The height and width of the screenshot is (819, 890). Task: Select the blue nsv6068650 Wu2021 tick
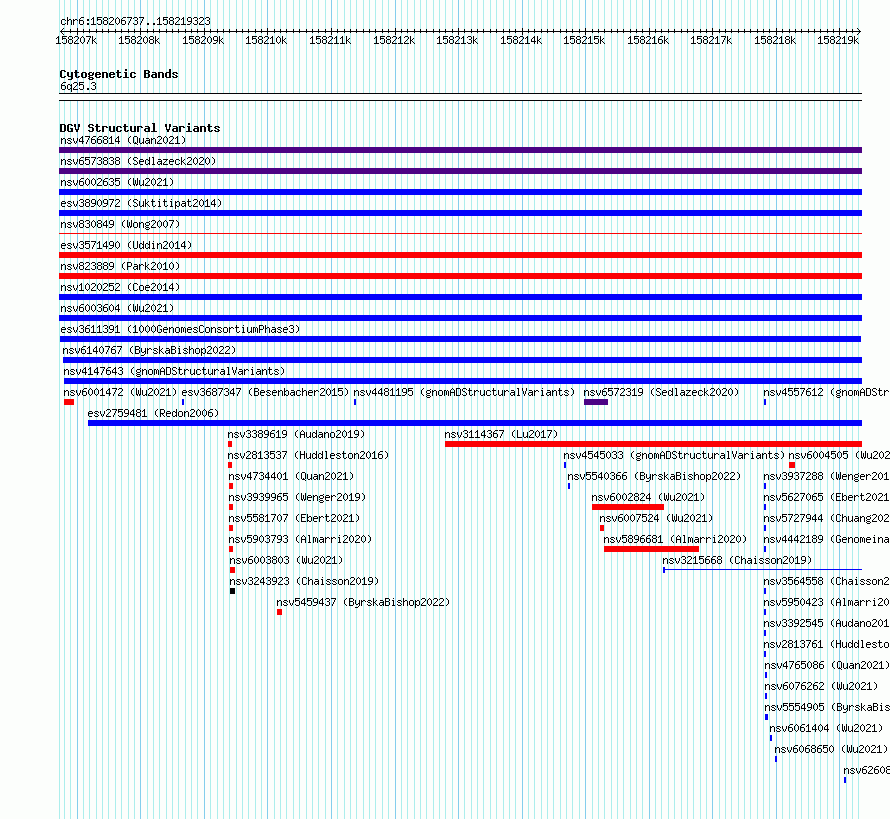coord(776,759)
